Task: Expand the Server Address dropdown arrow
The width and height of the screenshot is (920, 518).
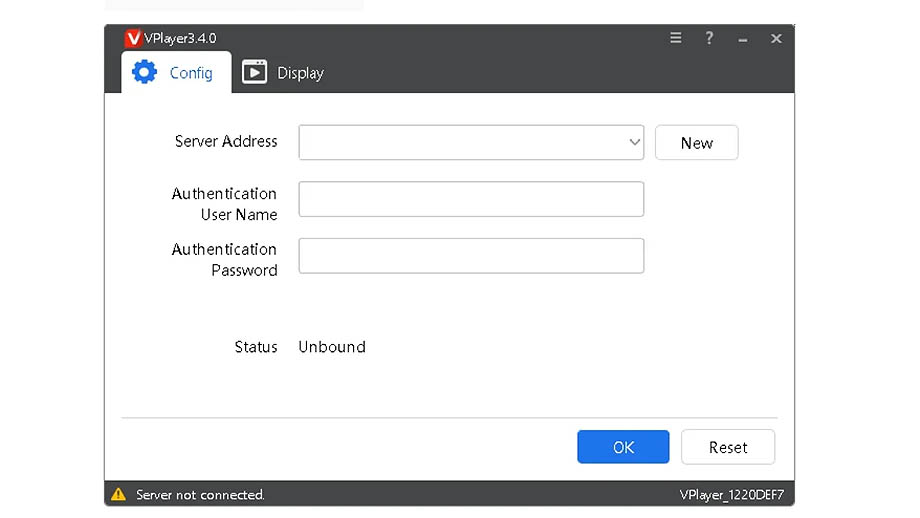Action: (634, 142)
